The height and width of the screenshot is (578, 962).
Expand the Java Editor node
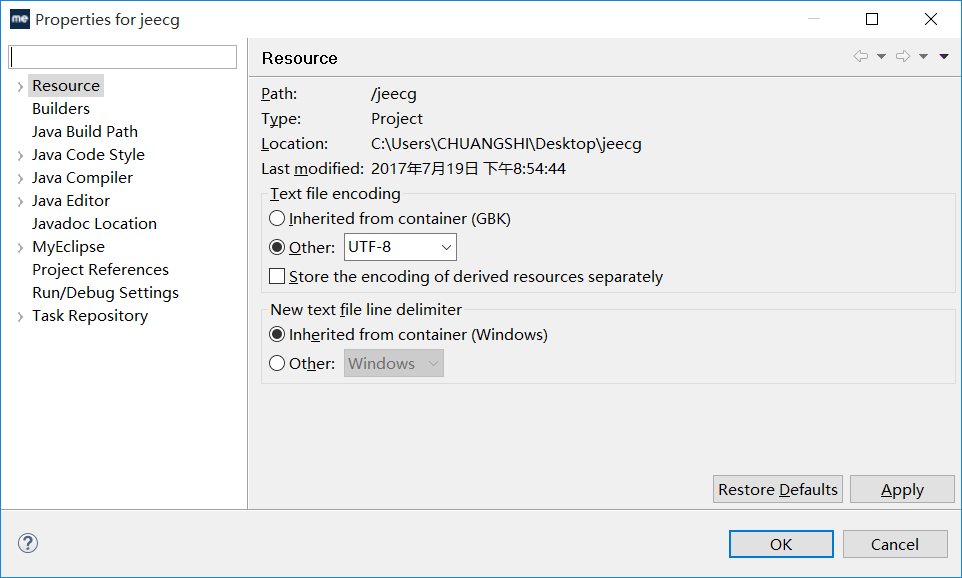point(20,202)
